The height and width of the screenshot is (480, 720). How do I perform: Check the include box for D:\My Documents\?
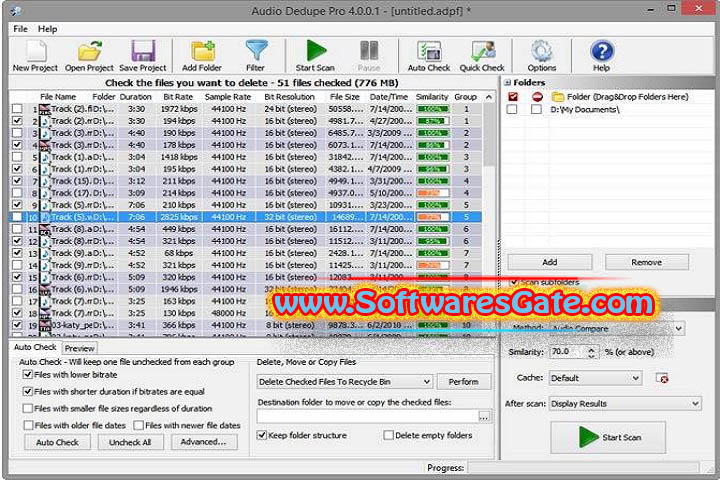[512, 109]
